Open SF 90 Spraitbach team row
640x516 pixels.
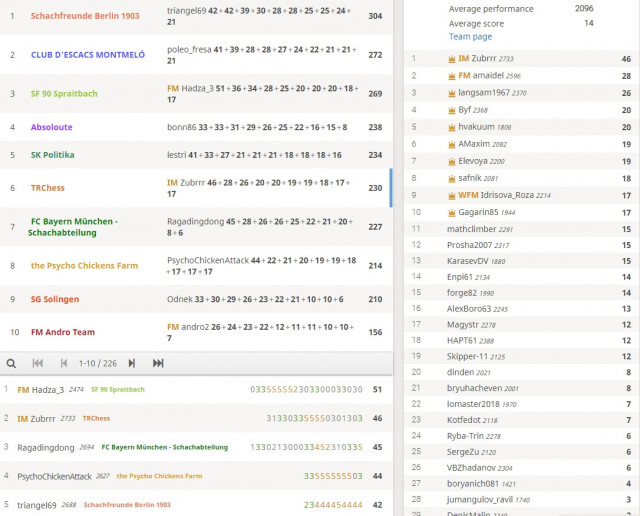(x=196, y=93)
